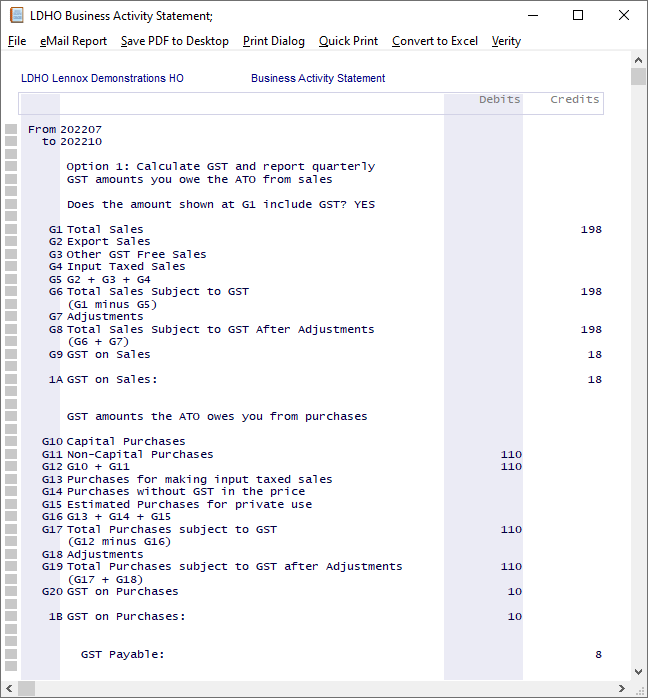Click vertical scrollbar up arrow

tap(638, 60)
